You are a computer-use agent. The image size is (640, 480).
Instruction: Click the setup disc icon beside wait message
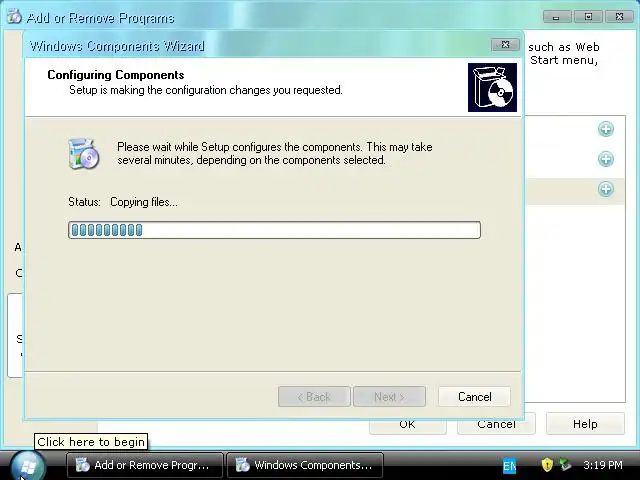click(84, 153)
